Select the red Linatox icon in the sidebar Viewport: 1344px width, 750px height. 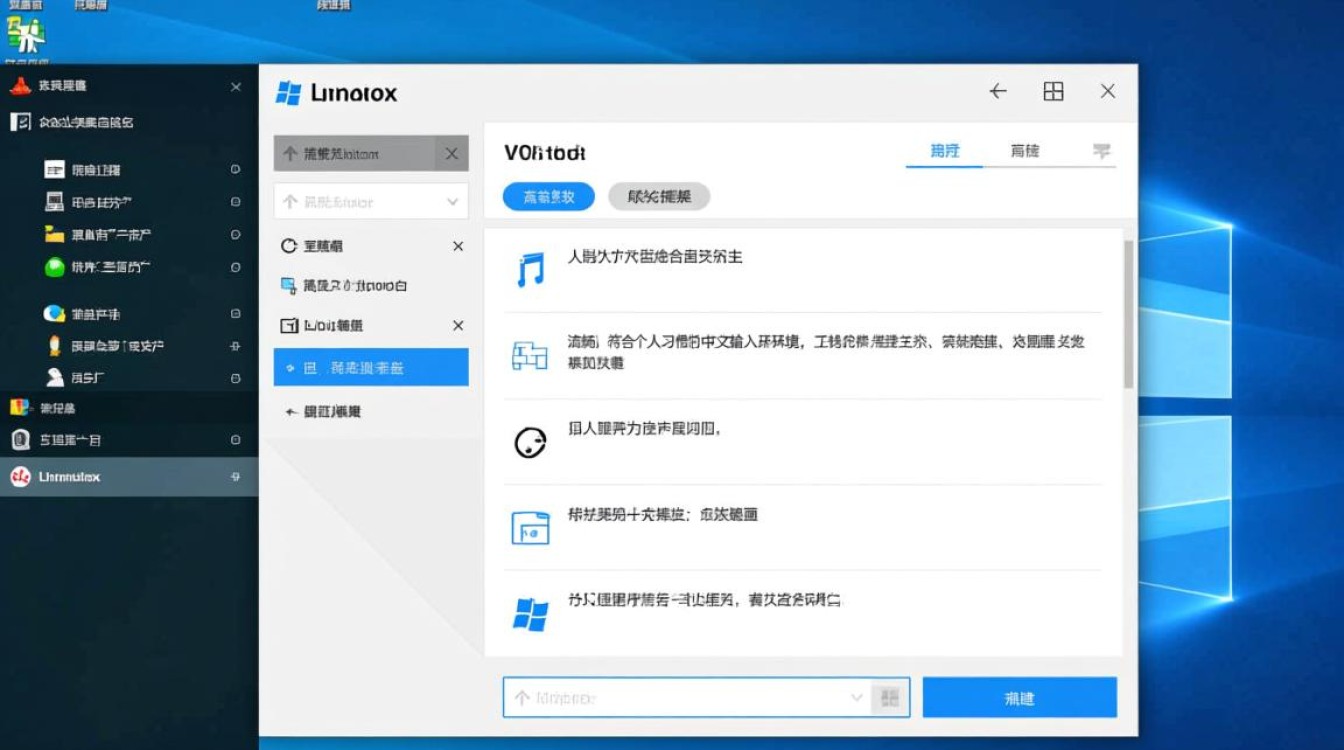(x=22, y=476)
